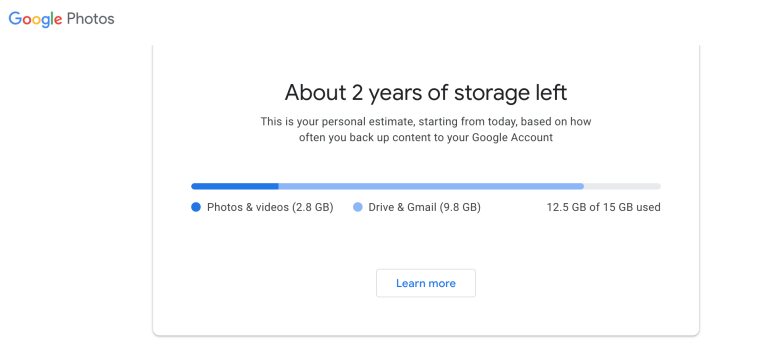This screenshot has height=360, width=768.
Task: Click the 'This is your personal estimate' text line
Action: pyautogui.click(x=426, y=121)
